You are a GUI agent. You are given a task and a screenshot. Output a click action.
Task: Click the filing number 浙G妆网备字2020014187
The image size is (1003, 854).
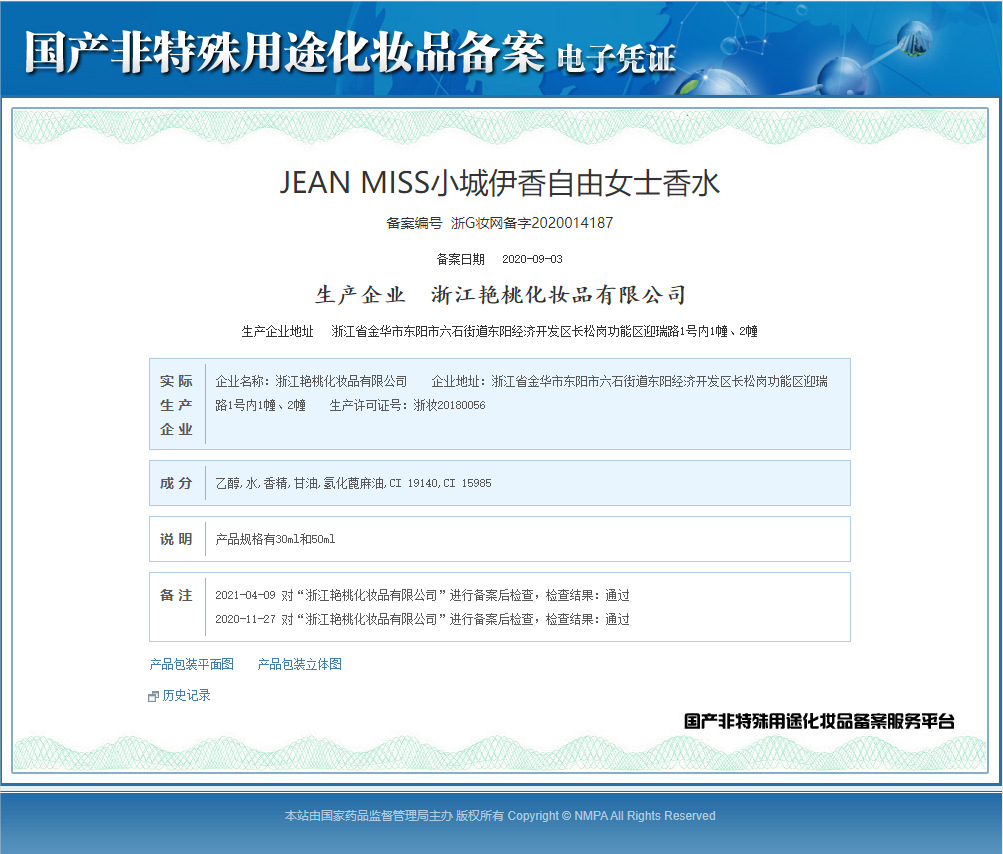[x=532, y=223]
